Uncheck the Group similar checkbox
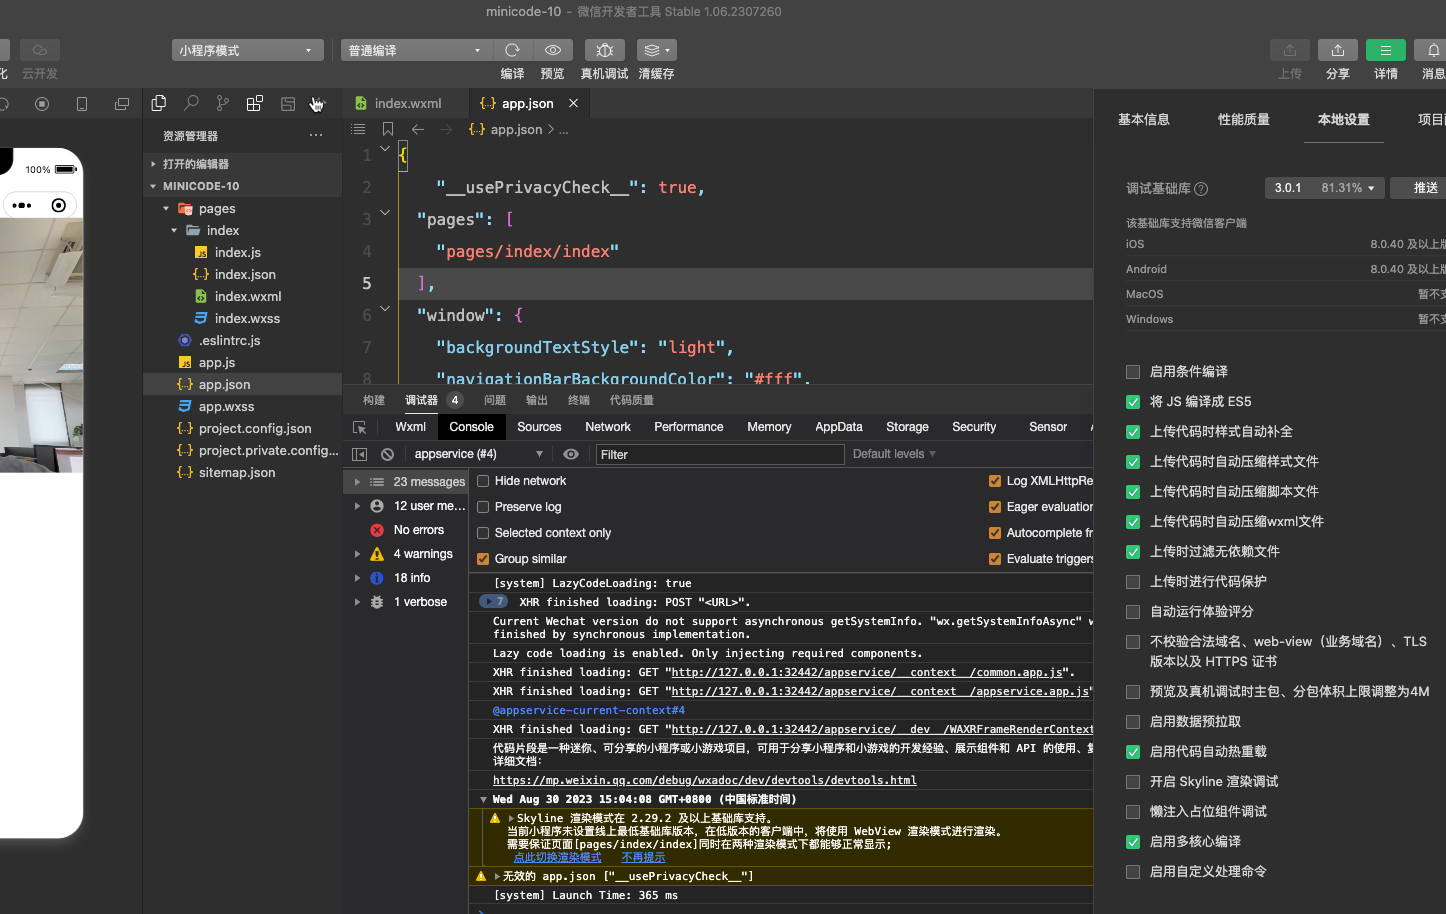1446x914 pixels. click(x=483, y=559)
